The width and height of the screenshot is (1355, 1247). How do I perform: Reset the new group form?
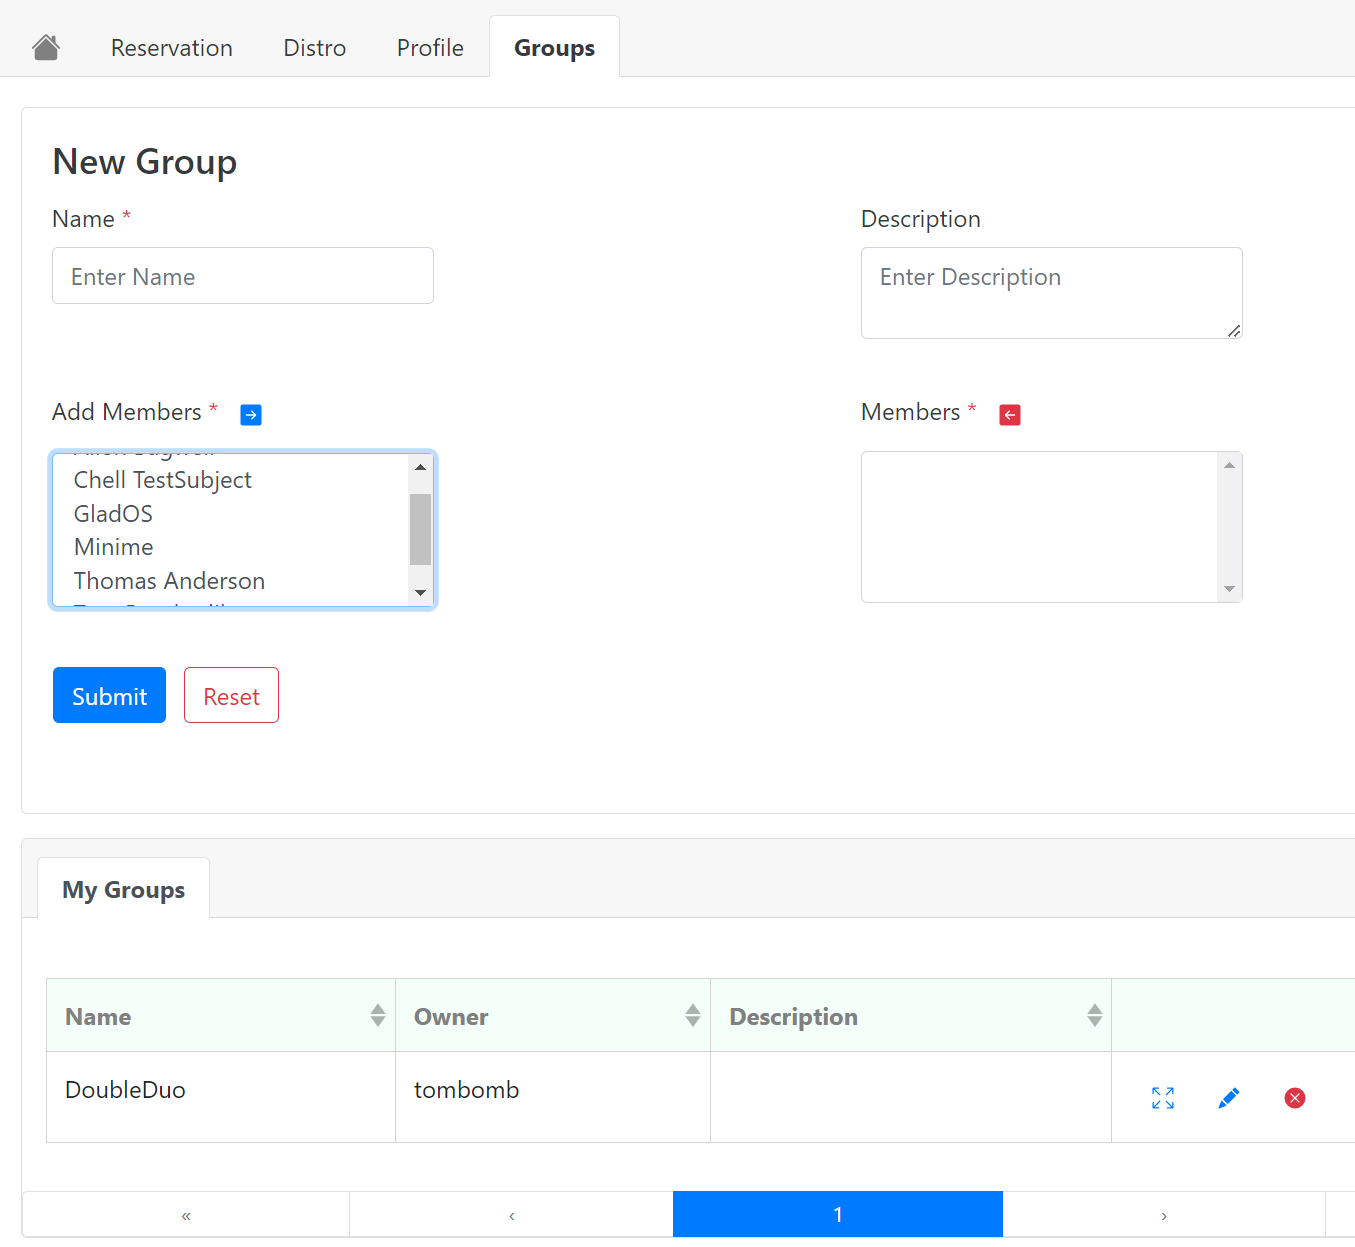(231, 695)
